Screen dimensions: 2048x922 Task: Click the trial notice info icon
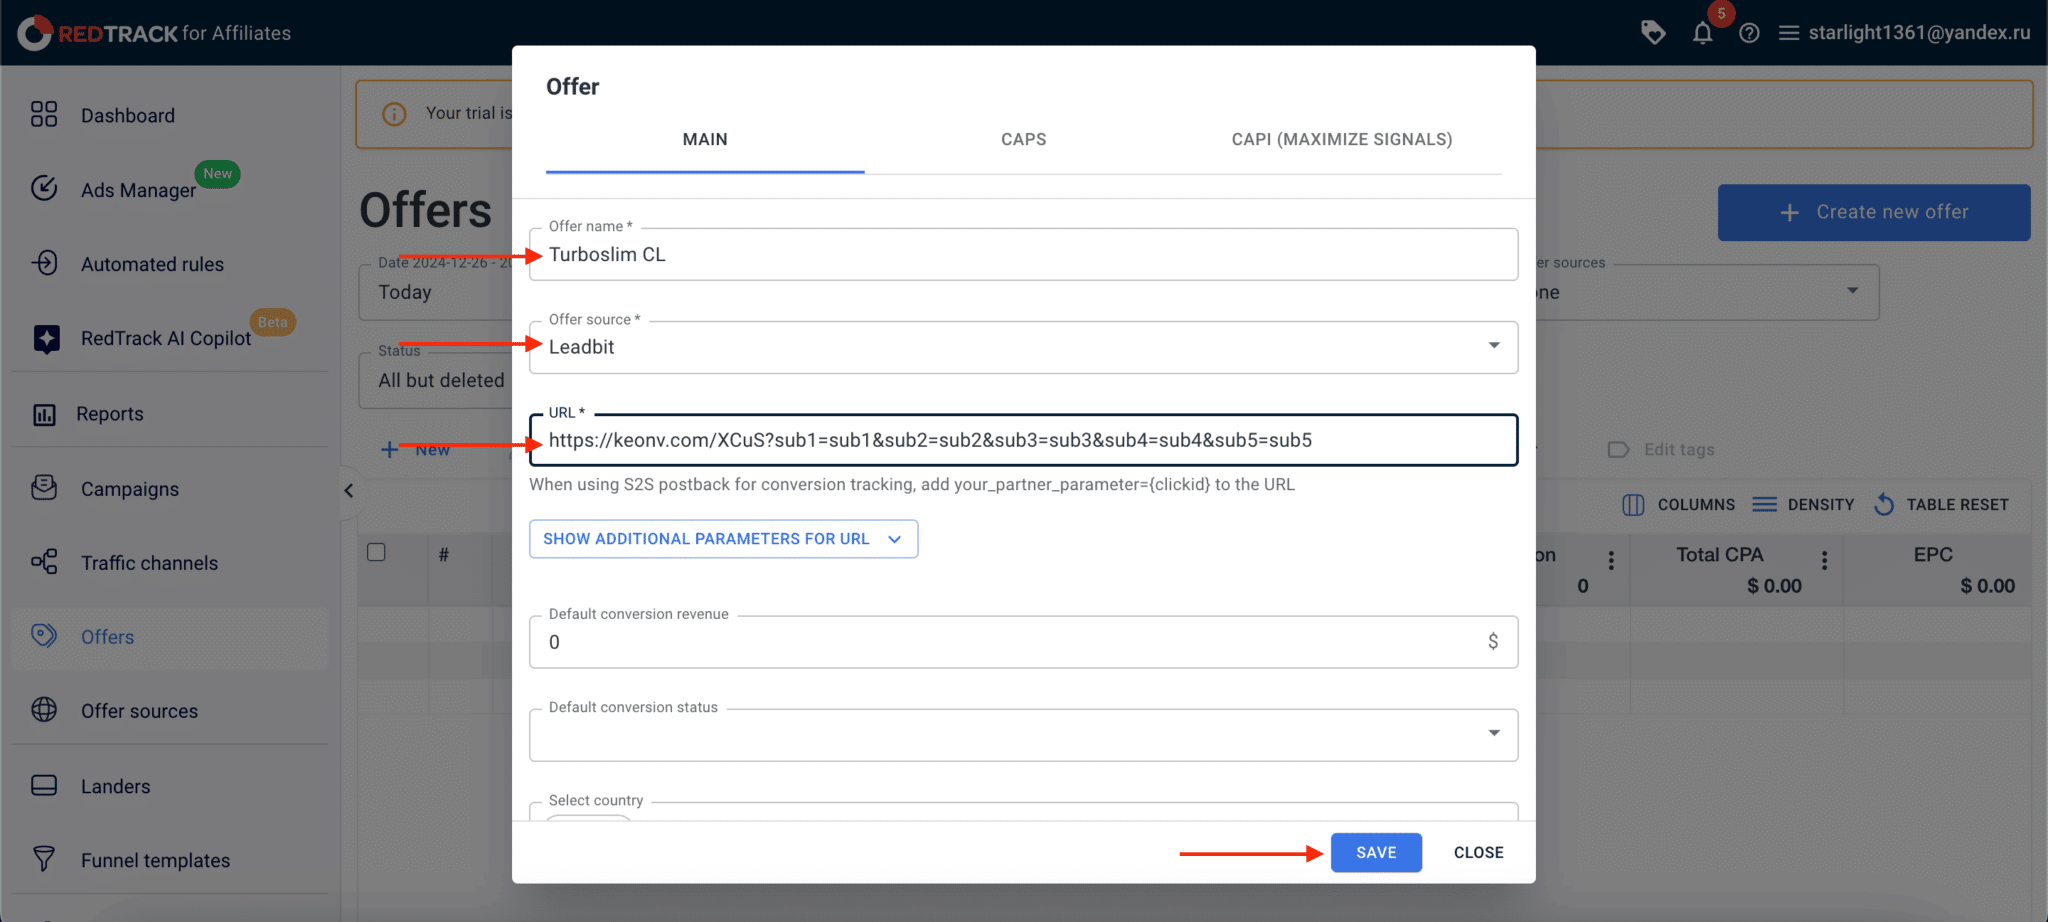click(x=395, y=114)
